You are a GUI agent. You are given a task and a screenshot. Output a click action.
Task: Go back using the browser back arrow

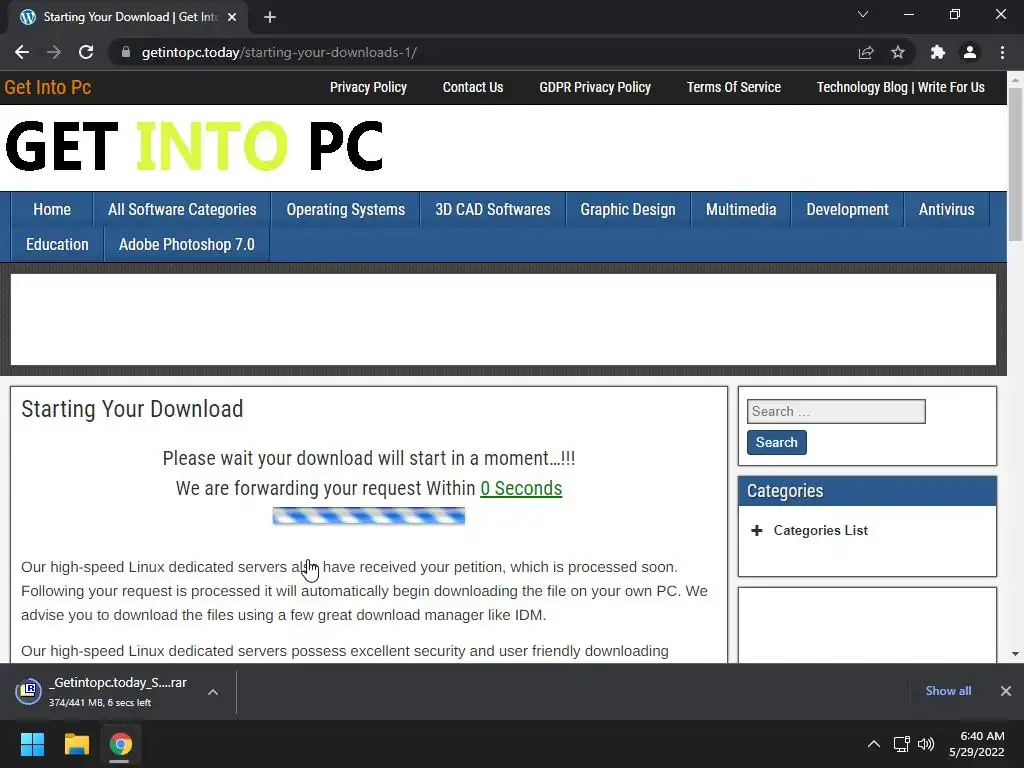22,52
